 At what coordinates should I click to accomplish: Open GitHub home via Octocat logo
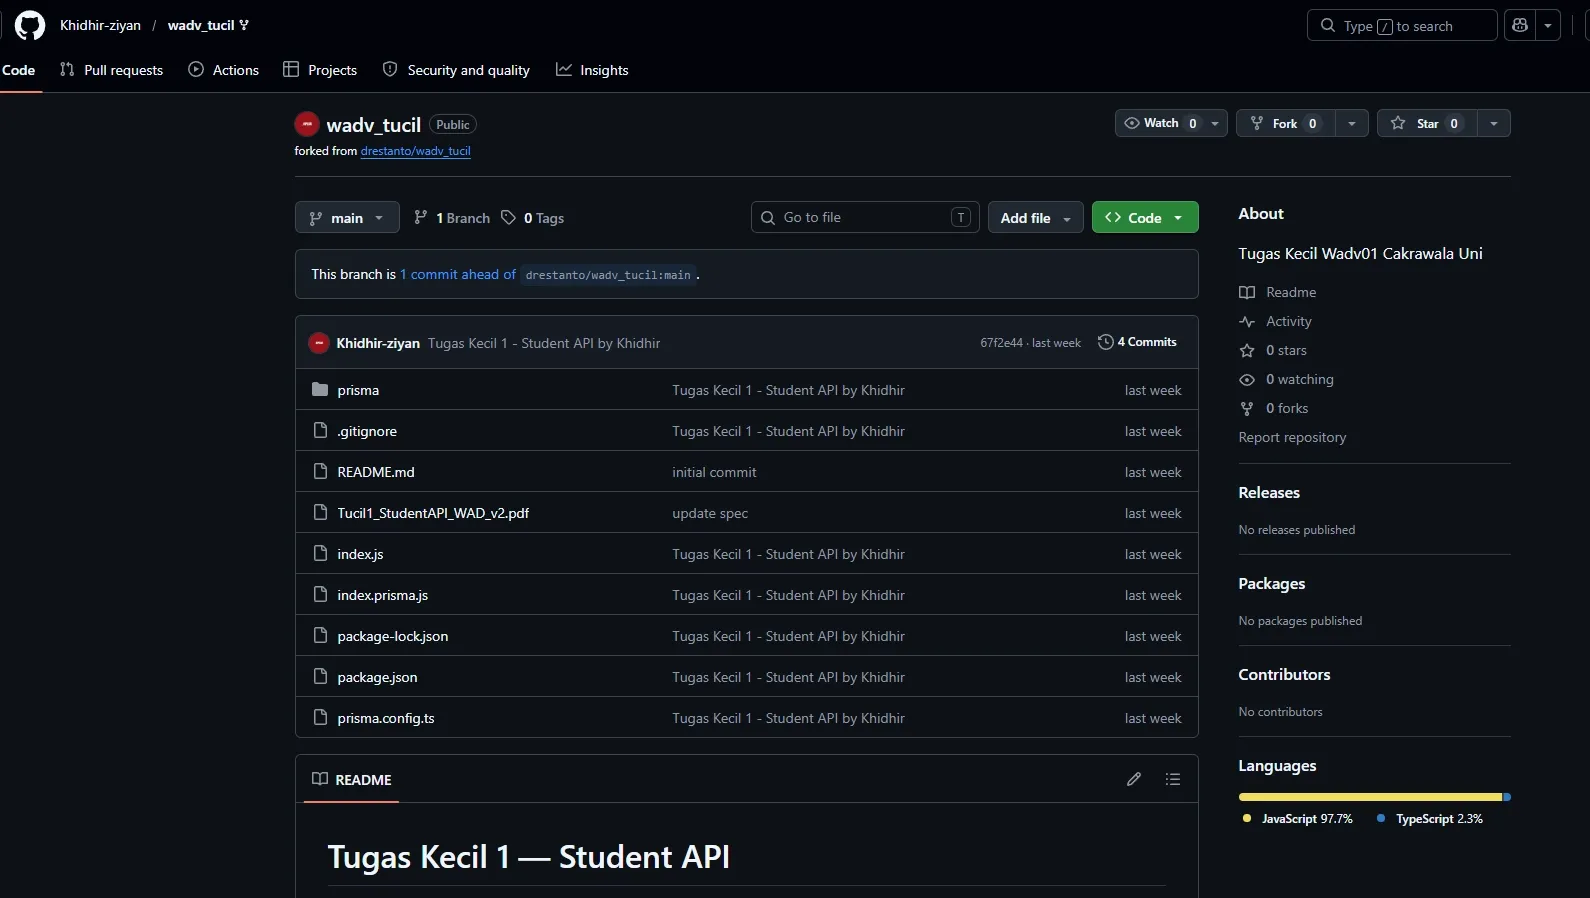[30, 25]
